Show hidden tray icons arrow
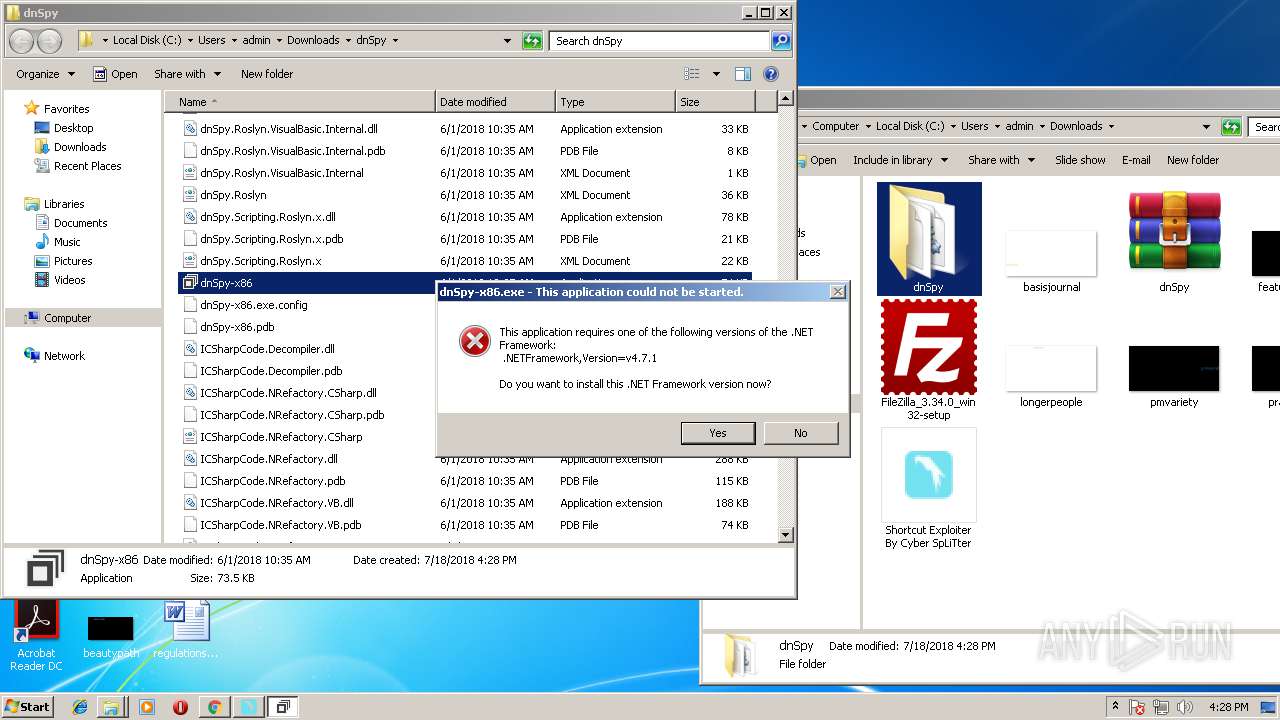This screenshot has width=1280, height=720. (x=1115, y=707)
